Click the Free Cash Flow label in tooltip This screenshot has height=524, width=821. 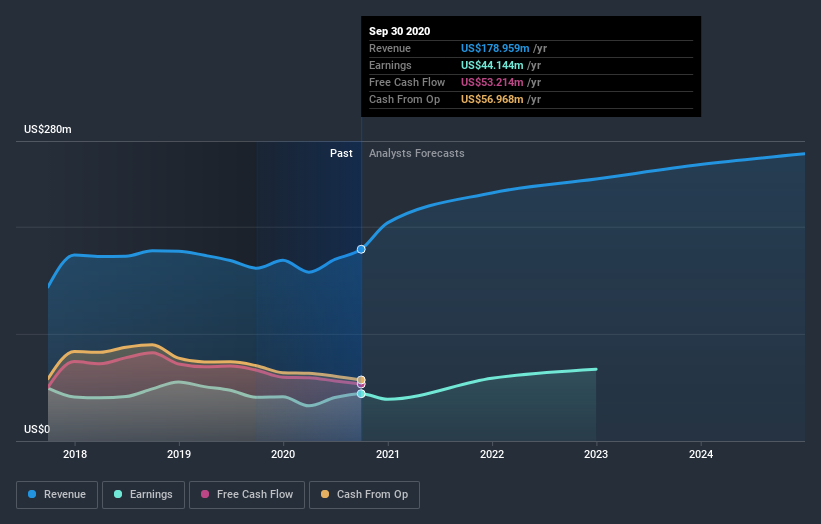click(x=407, y=82)
